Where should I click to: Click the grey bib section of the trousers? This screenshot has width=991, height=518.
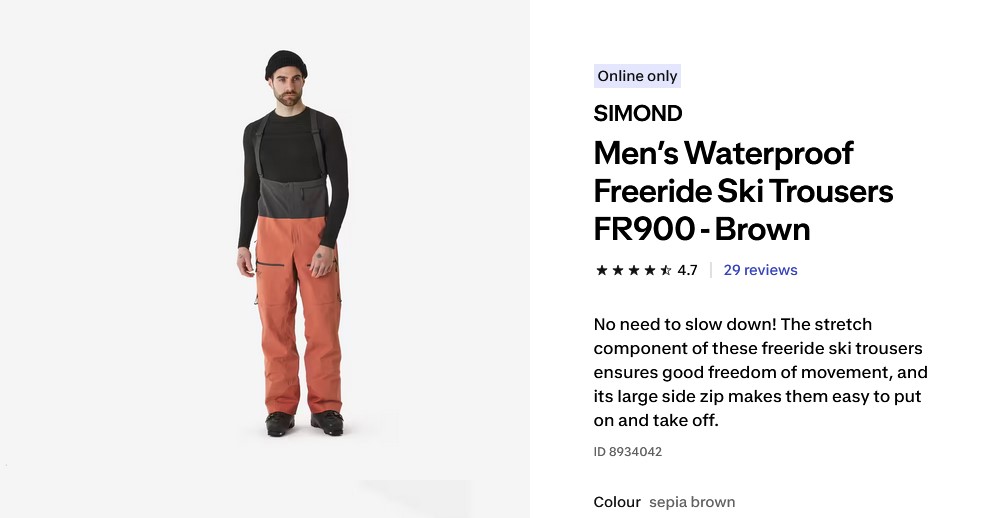pyautogui.click(x=293, y=198)
